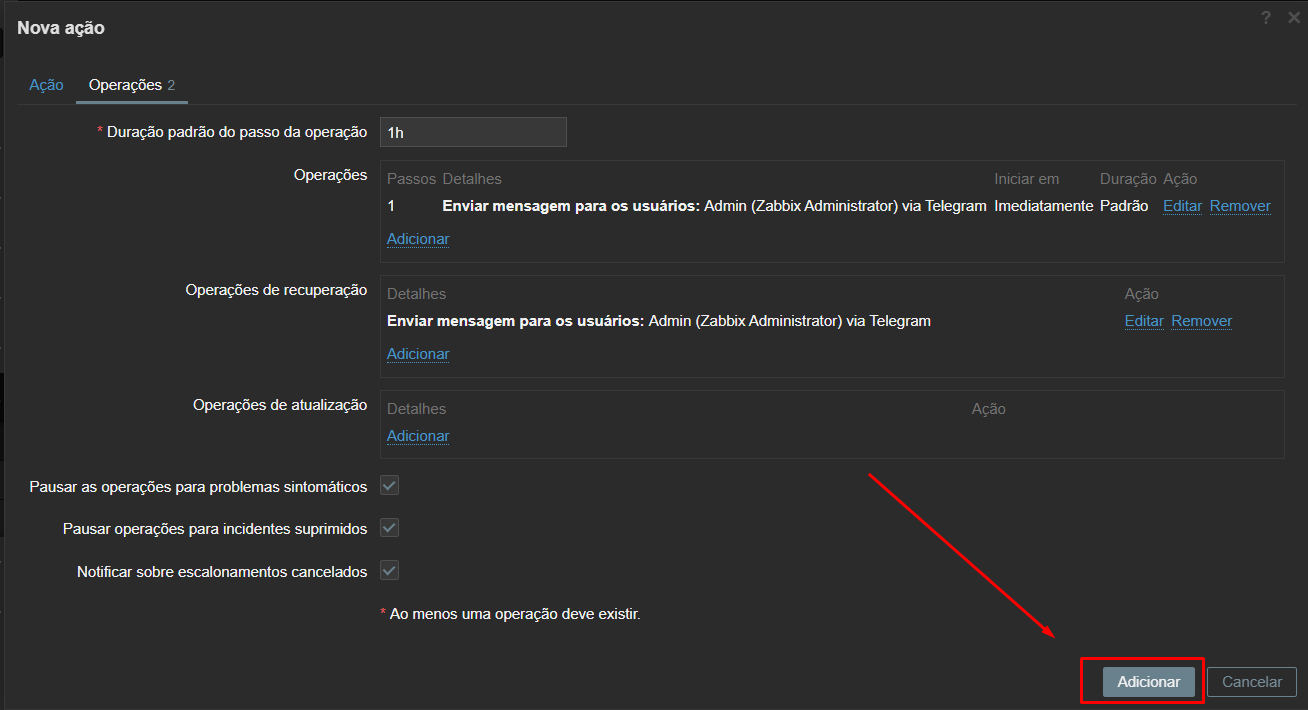Screen dimensions: 1308x710
Task: Click the Duração column header
Action: pyautogui.click(x=1128, y=179)
